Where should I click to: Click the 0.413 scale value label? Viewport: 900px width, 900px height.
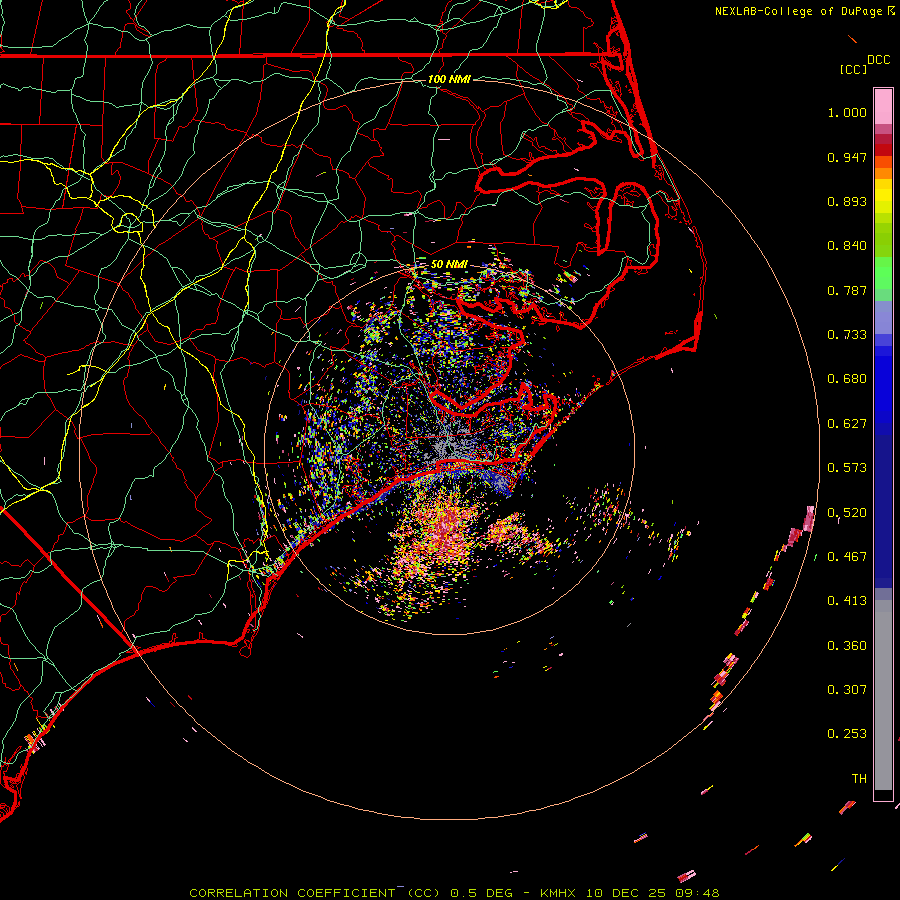click(x=846, y=601)
